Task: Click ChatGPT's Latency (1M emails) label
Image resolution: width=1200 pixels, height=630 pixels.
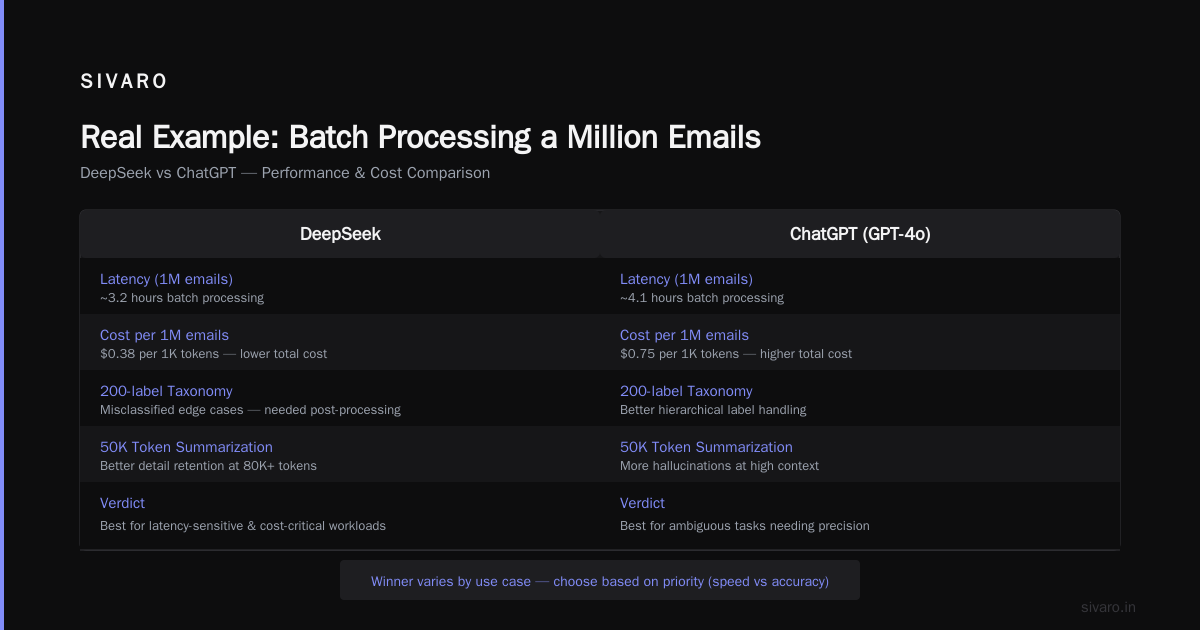Action: (x=686, y=279)
